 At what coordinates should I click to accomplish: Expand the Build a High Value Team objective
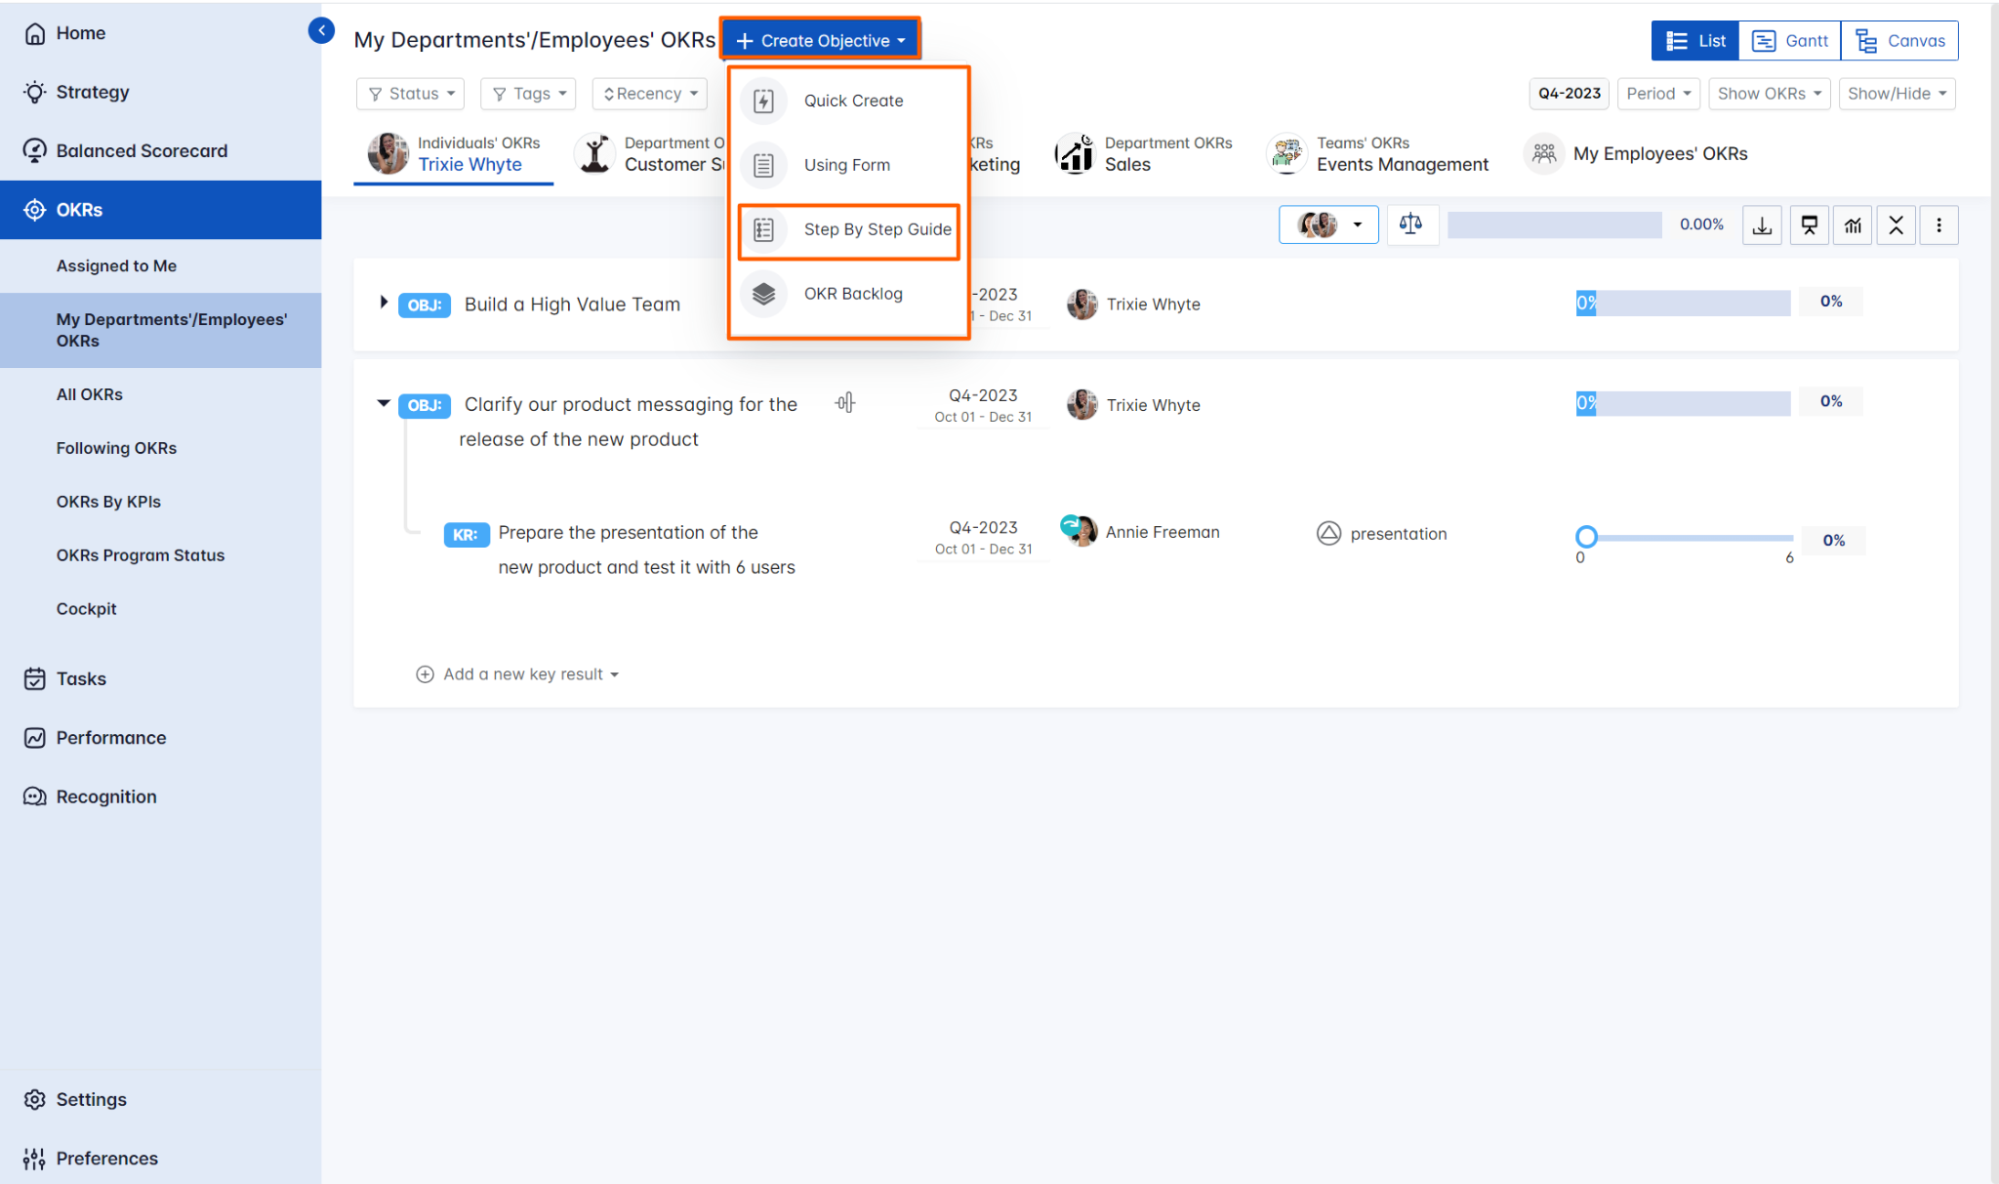[384, 302]
